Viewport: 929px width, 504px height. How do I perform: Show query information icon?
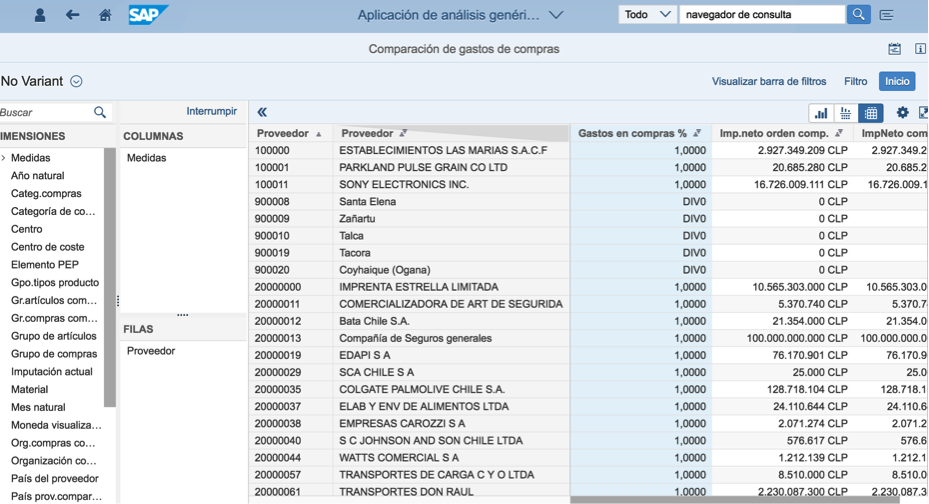[920, 49]
